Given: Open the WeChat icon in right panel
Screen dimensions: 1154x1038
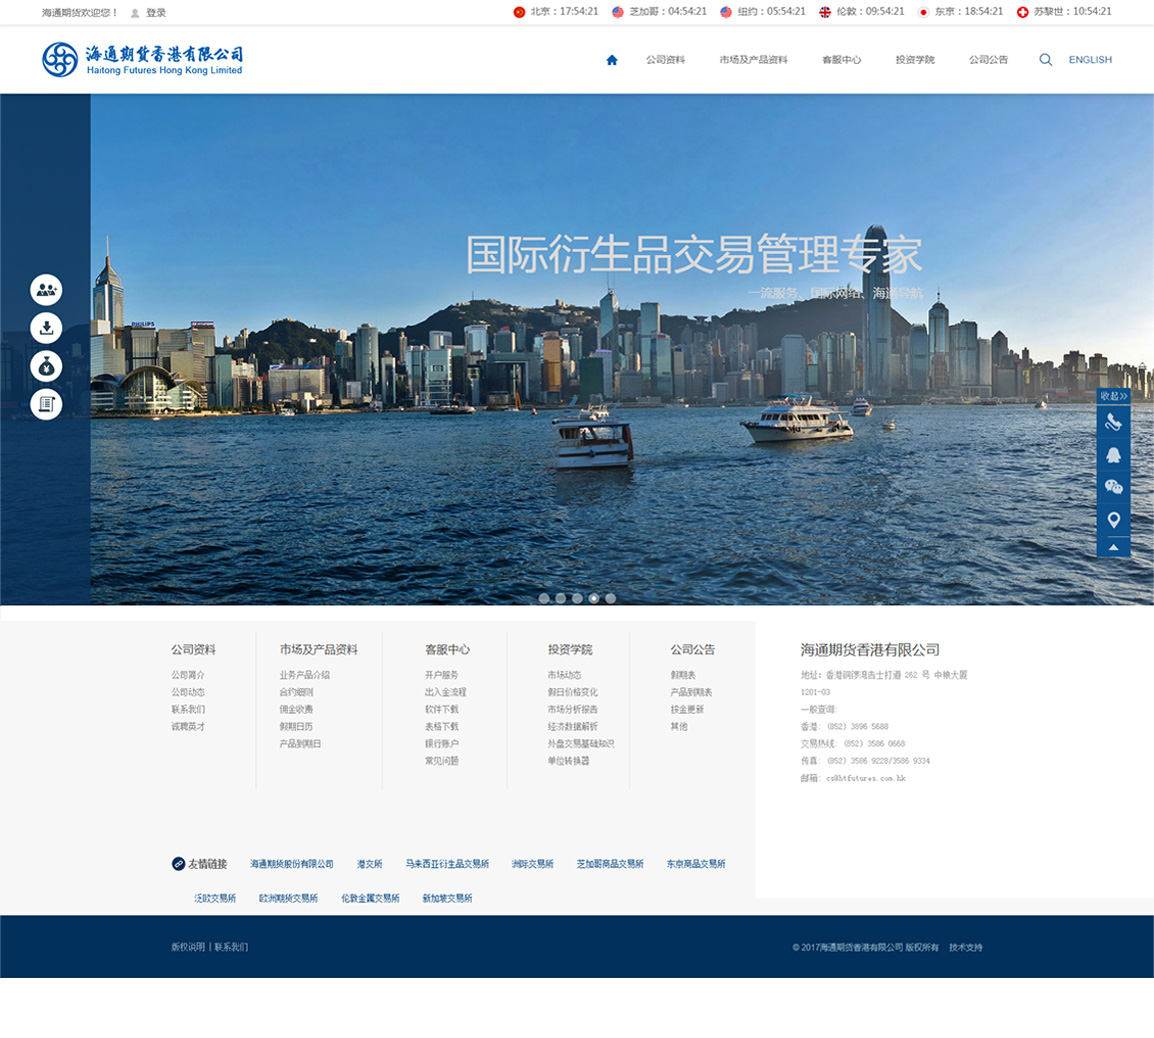Looking at the screenshot, I should [1113, 487].
